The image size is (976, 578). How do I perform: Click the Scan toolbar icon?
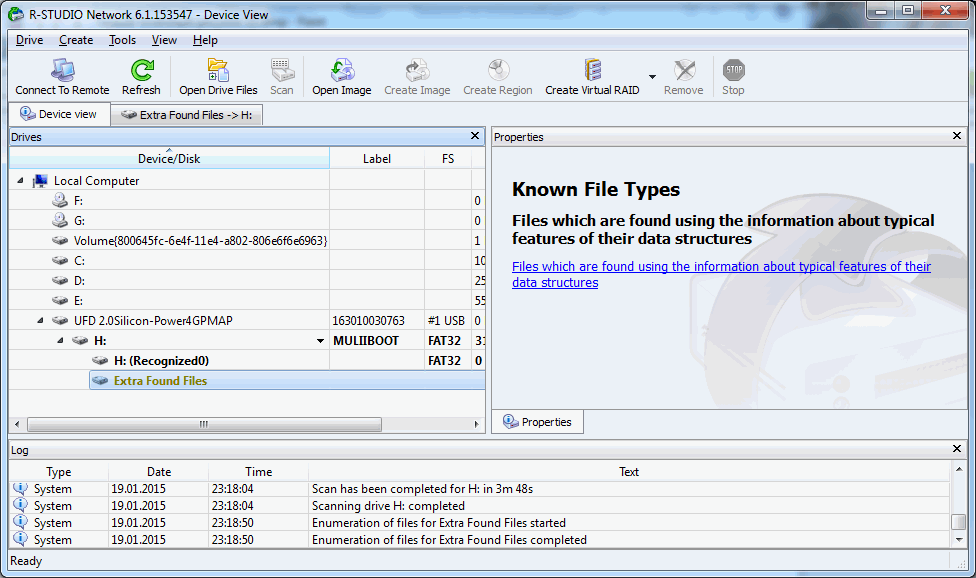(281, 72)
